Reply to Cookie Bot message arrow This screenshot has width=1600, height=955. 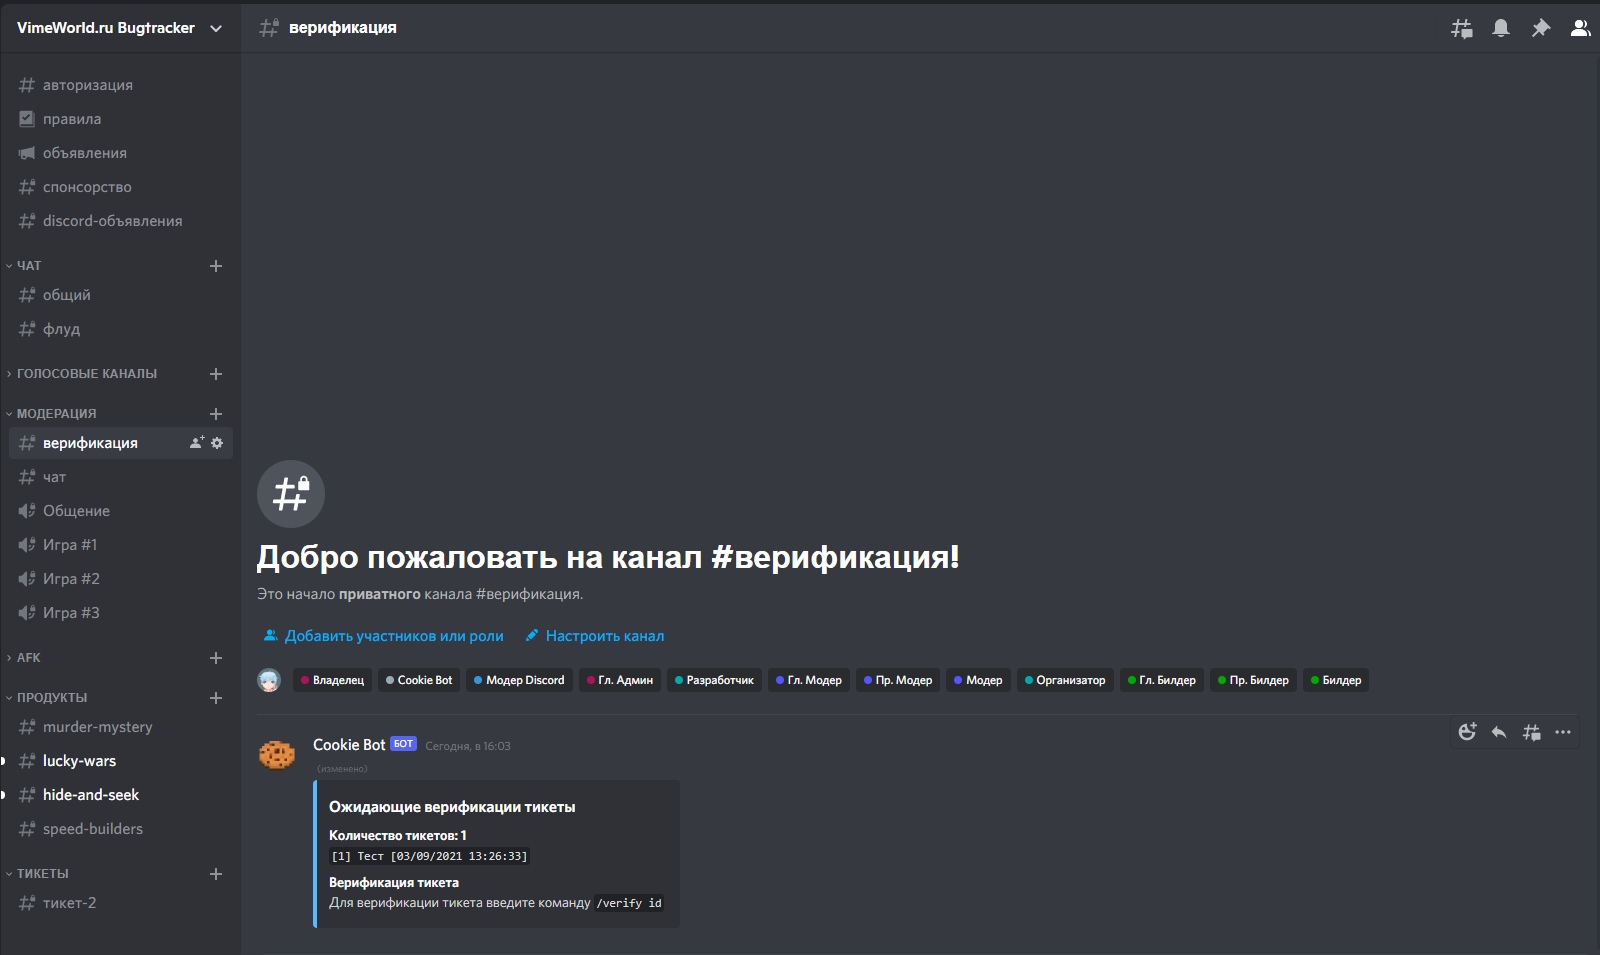coord(1499,732)
